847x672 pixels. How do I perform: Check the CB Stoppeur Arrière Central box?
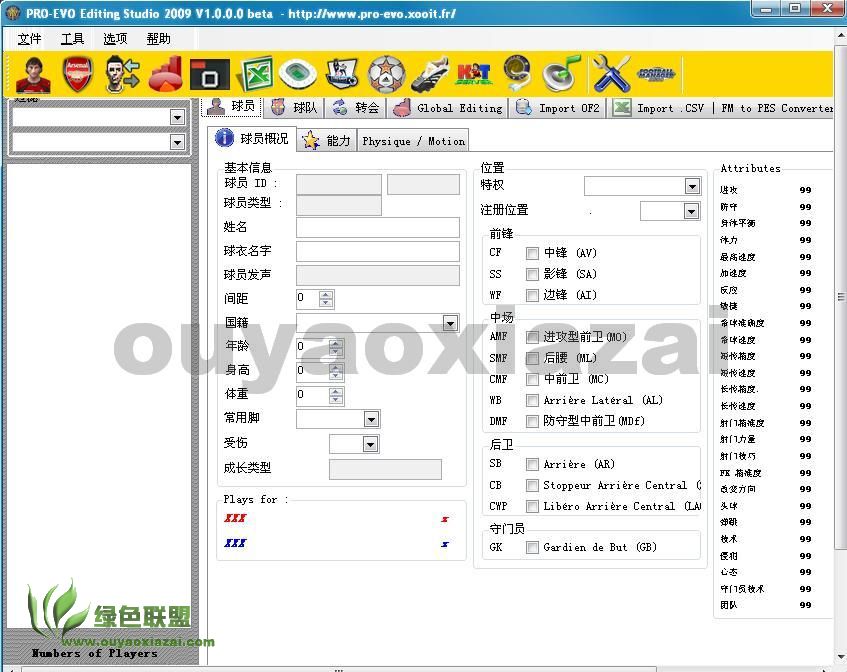click(x=532, y=485)
